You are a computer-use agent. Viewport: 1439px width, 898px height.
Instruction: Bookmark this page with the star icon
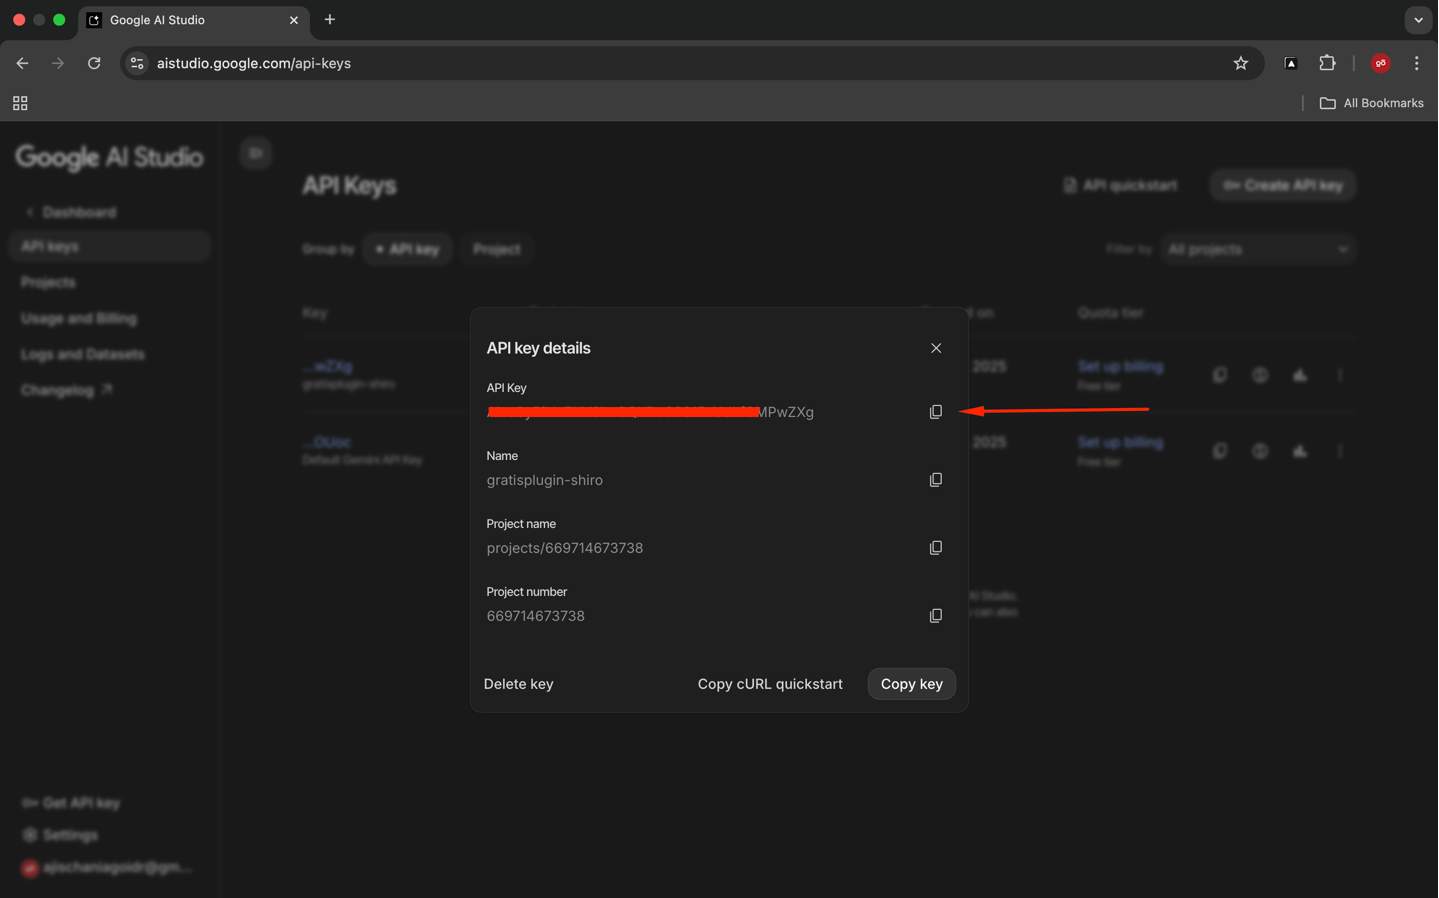click(x=1240, y=63)
